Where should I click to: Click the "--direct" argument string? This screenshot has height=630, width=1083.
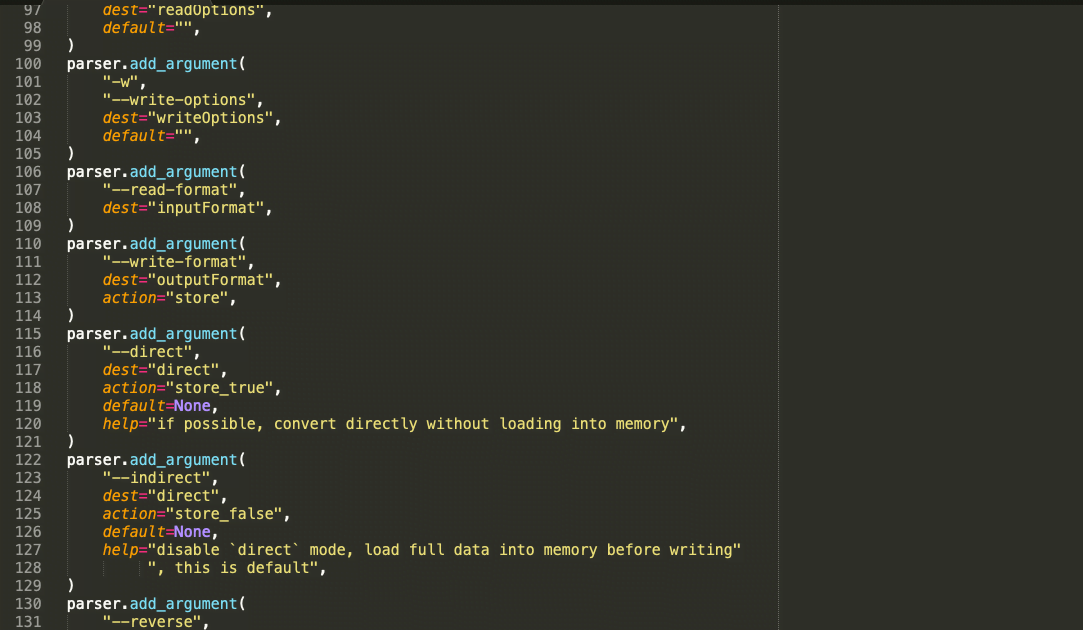pos(151,352)
